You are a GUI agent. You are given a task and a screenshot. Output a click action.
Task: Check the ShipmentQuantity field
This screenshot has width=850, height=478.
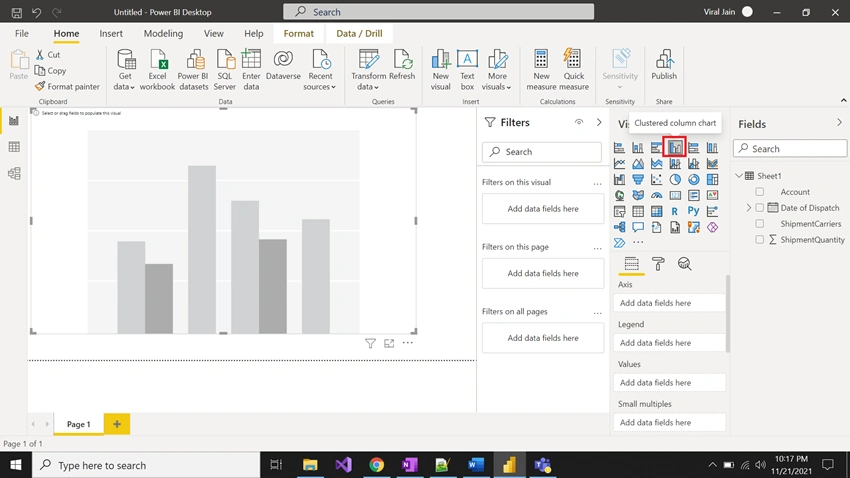[759, 240]
